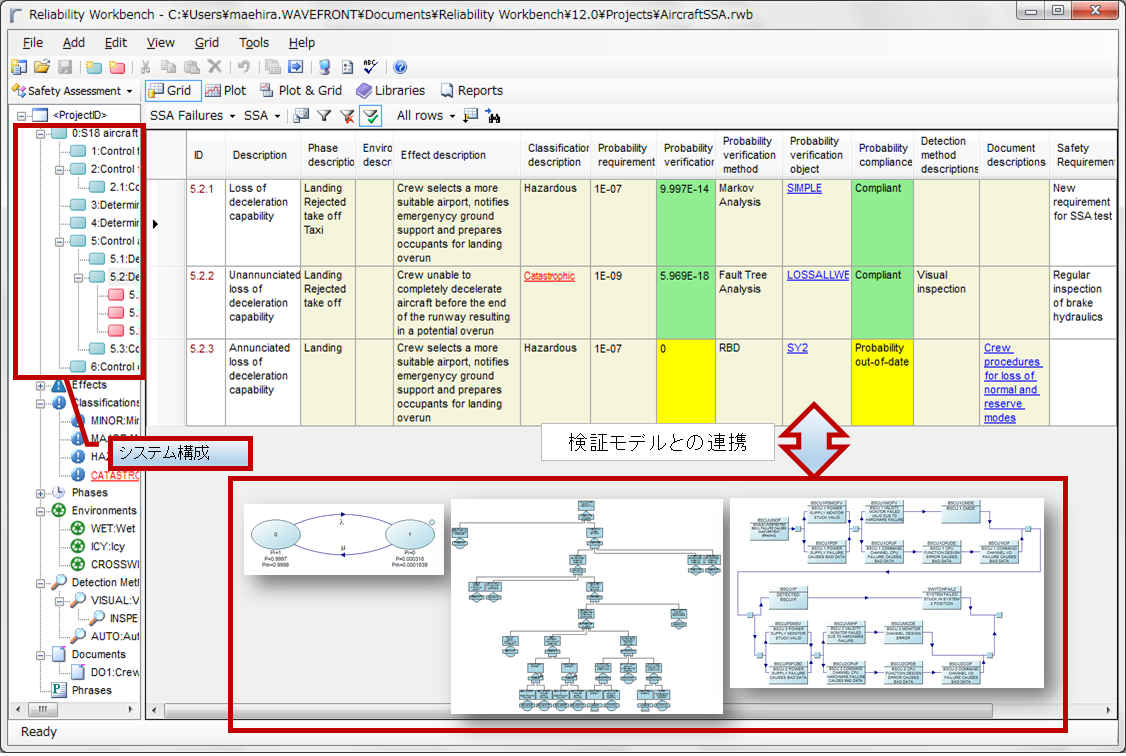Click the greyed stacked pages icon before the blue arrow

pos(272,67)
